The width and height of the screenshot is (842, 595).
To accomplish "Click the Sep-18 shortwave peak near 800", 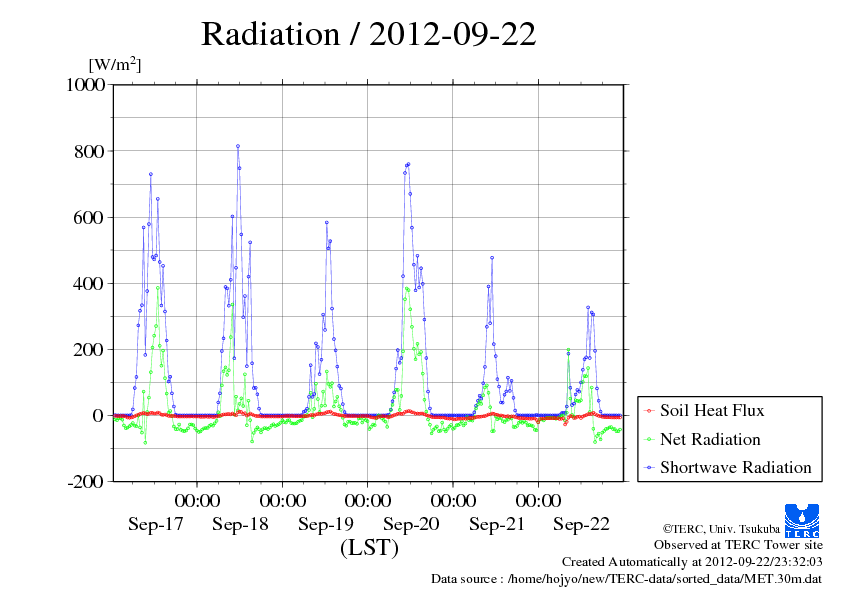I will [x=238, y=146].
